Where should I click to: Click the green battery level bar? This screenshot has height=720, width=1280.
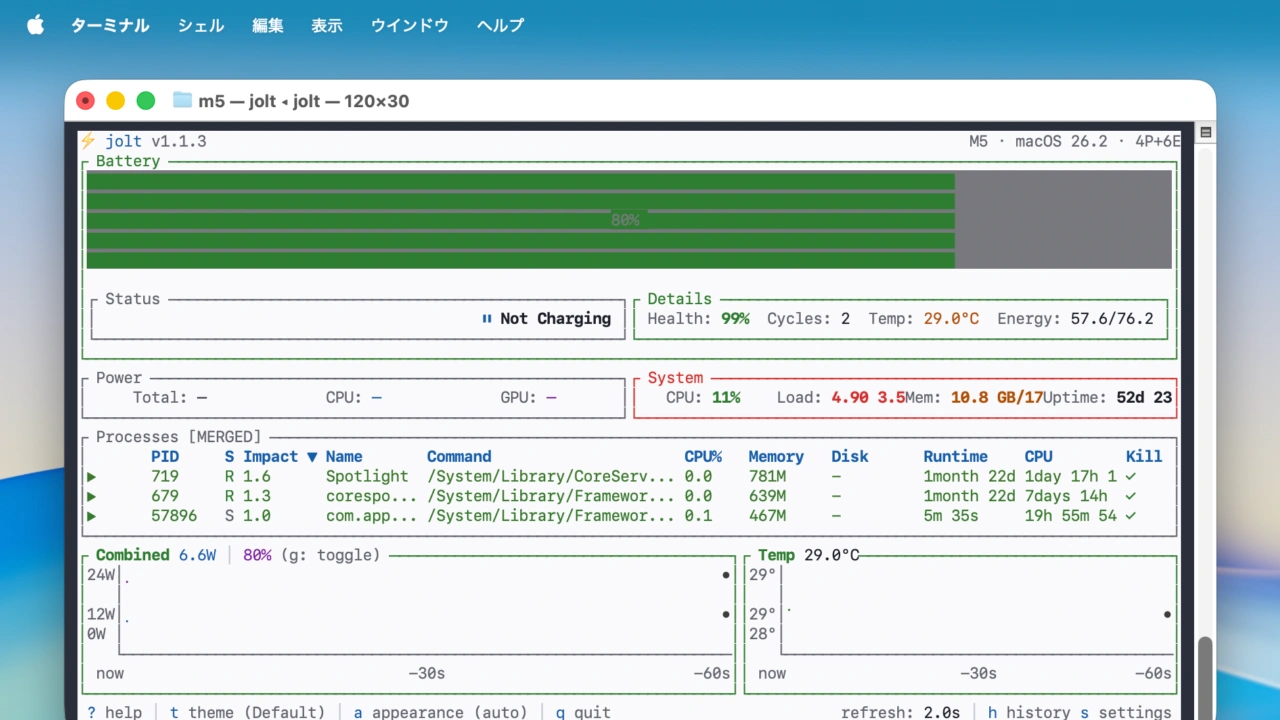[x=520, y=219]
